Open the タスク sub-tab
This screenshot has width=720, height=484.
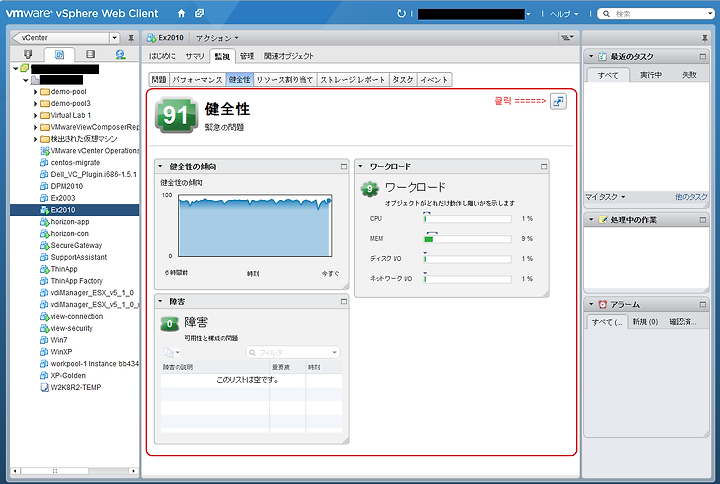point(403,79)
